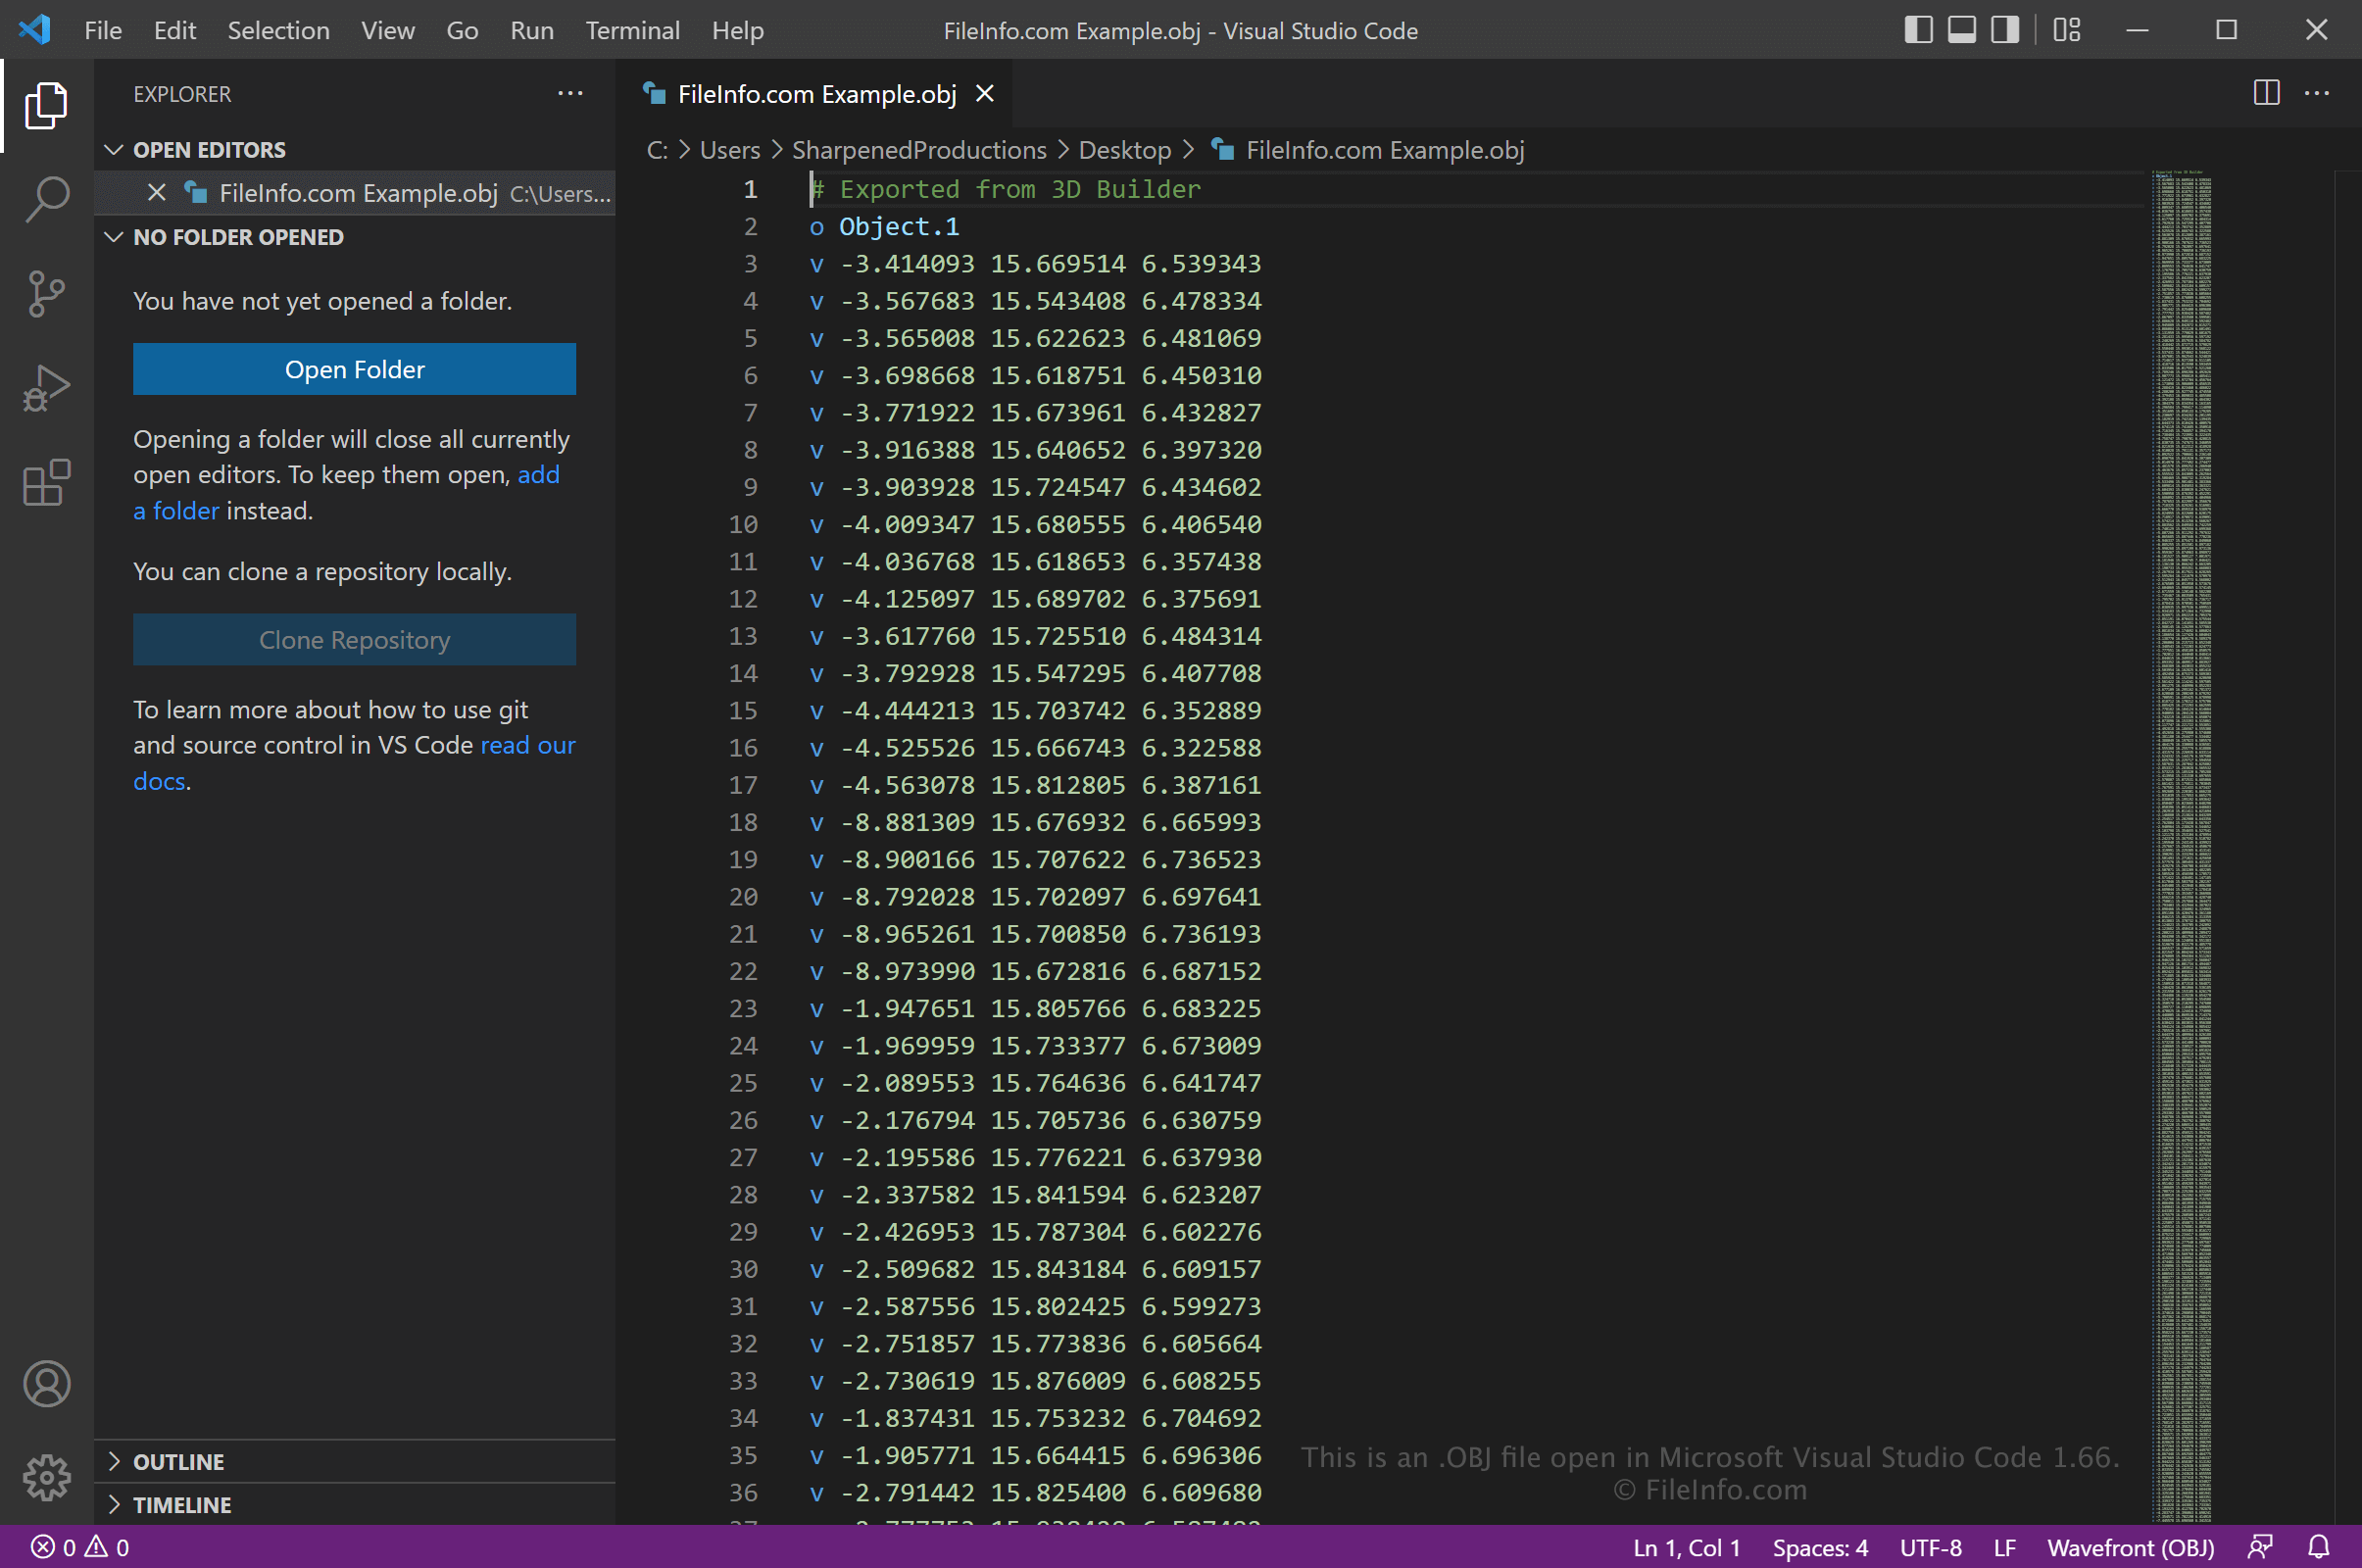The height and width of the screenshot is (1568, 2362).
Task: Click errors count icon in status bar
Action: (x=43, y=1548)
